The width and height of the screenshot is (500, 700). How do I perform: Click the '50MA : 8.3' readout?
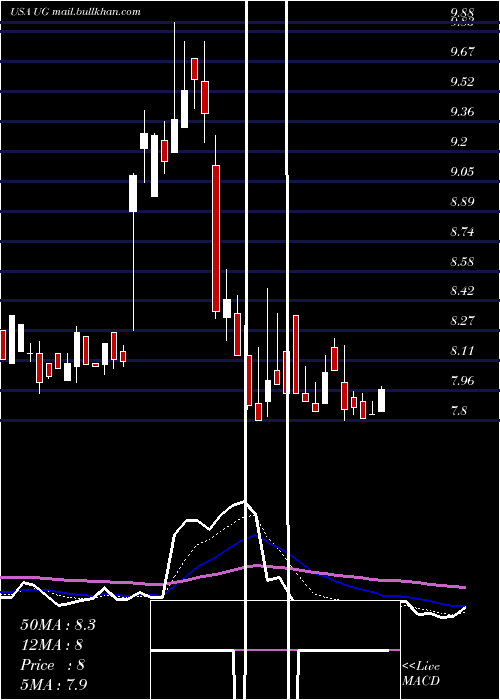[58, 625]
